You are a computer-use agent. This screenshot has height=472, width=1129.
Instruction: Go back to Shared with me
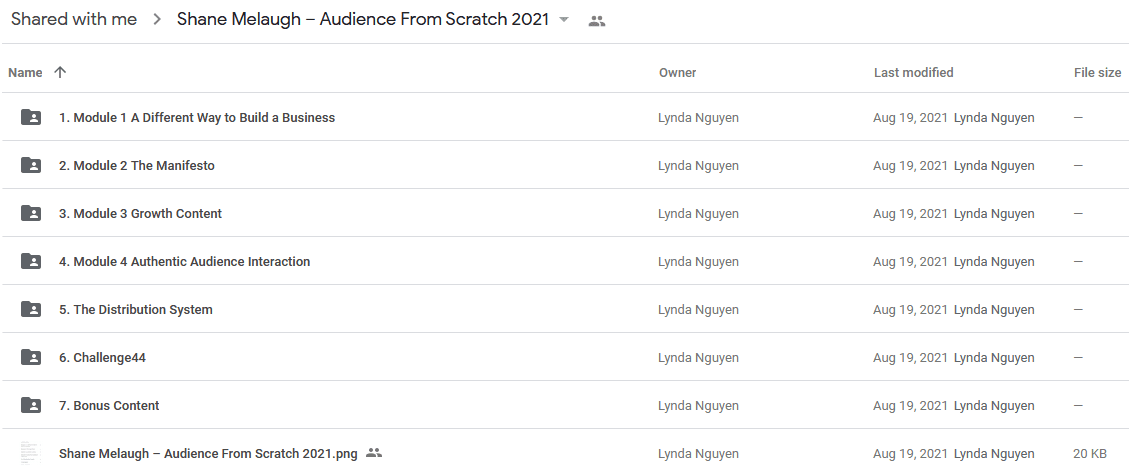pyautogui.click(x=73, y=19)
